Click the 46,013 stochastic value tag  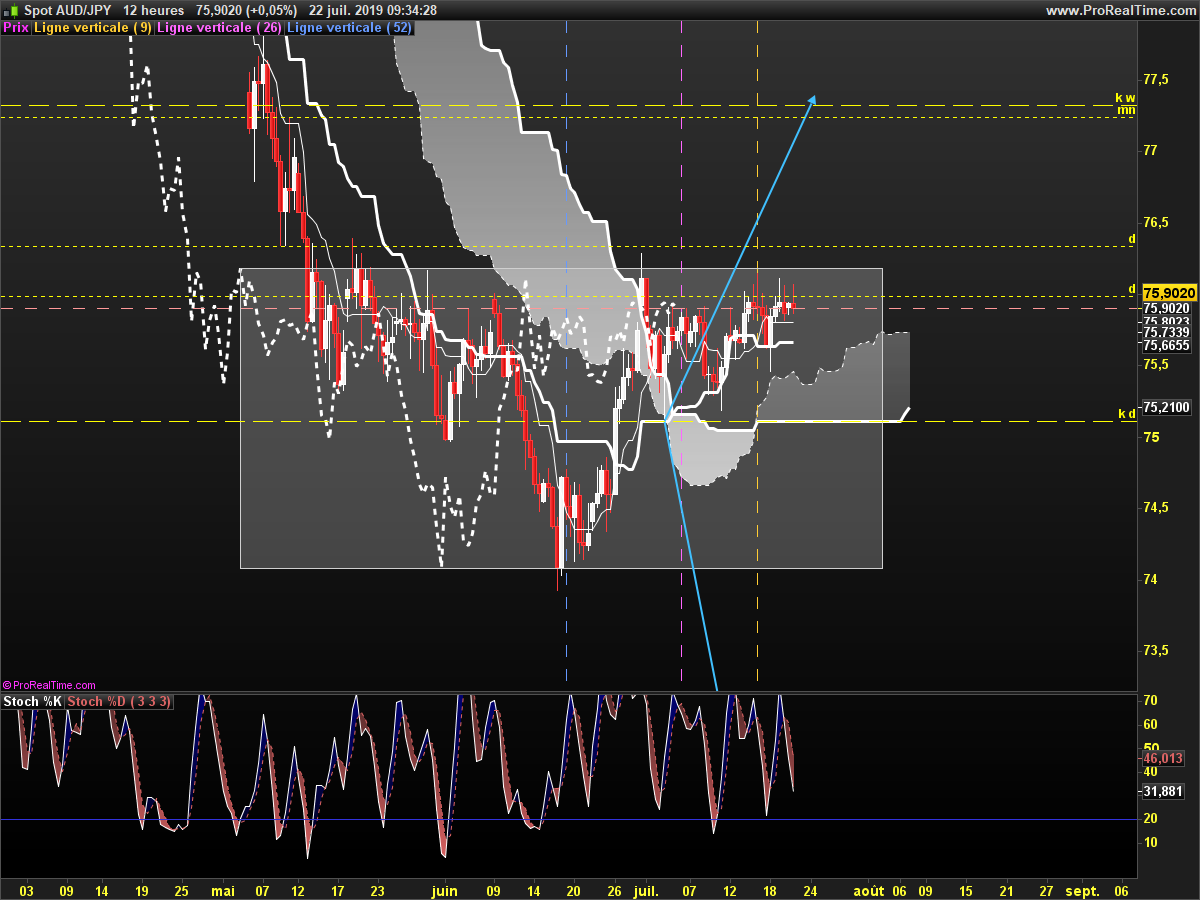click(1163, 759)
